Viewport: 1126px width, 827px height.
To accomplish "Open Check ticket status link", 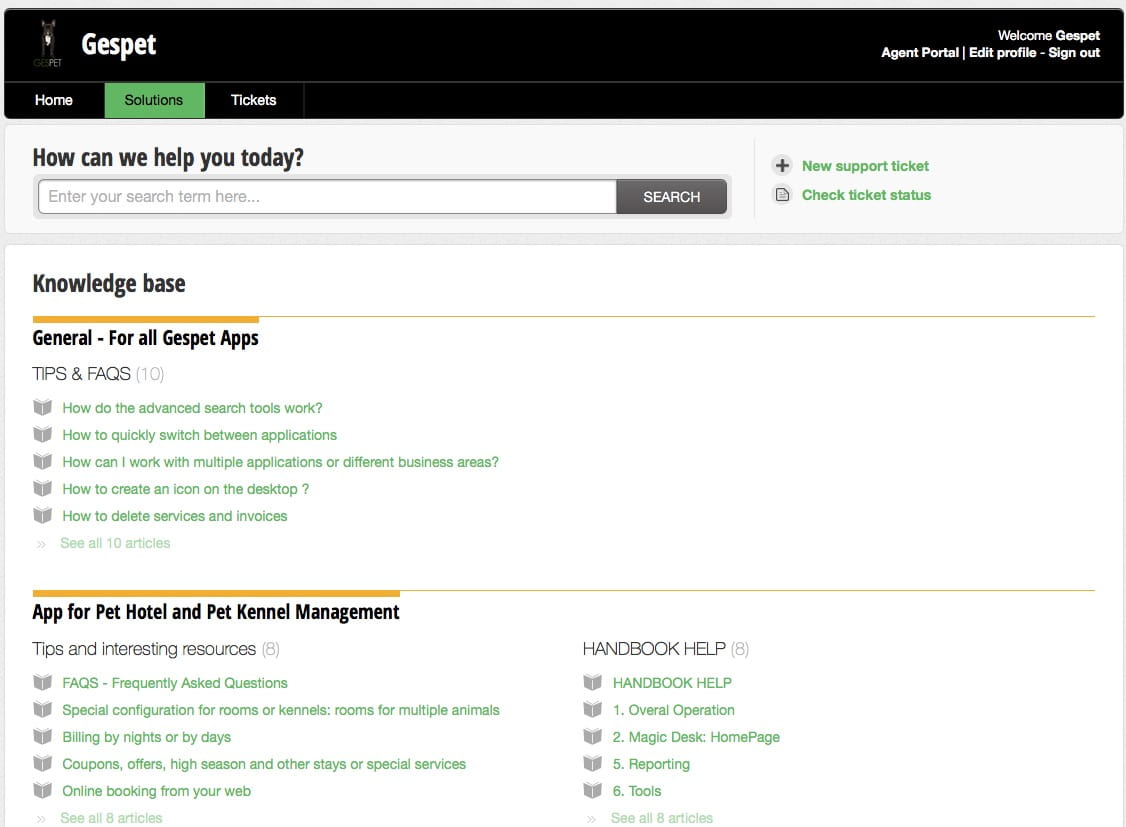I will (866, 195).
